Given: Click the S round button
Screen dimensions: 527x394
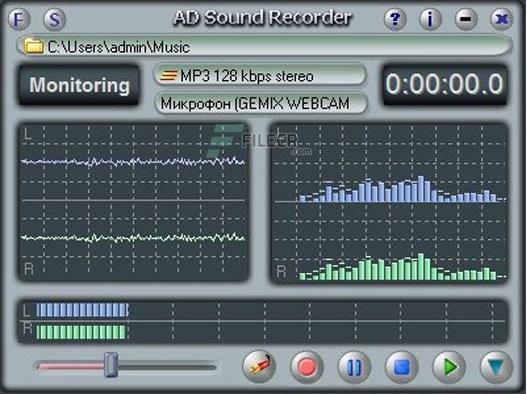Looking at the screenshot, I should pos(54,19).
